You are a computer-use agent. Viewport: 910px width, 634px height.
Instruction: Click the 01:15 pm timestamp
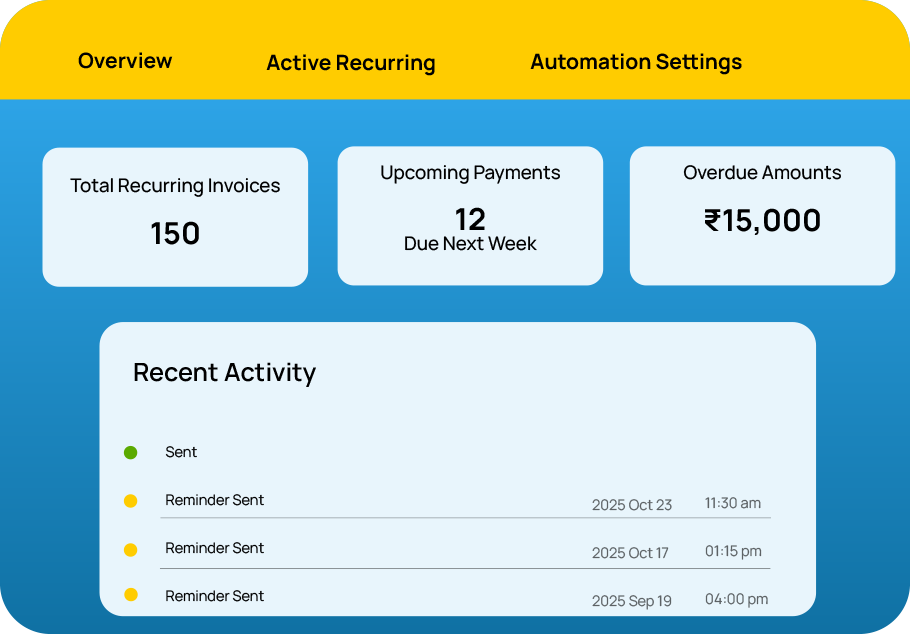[733, 552]
